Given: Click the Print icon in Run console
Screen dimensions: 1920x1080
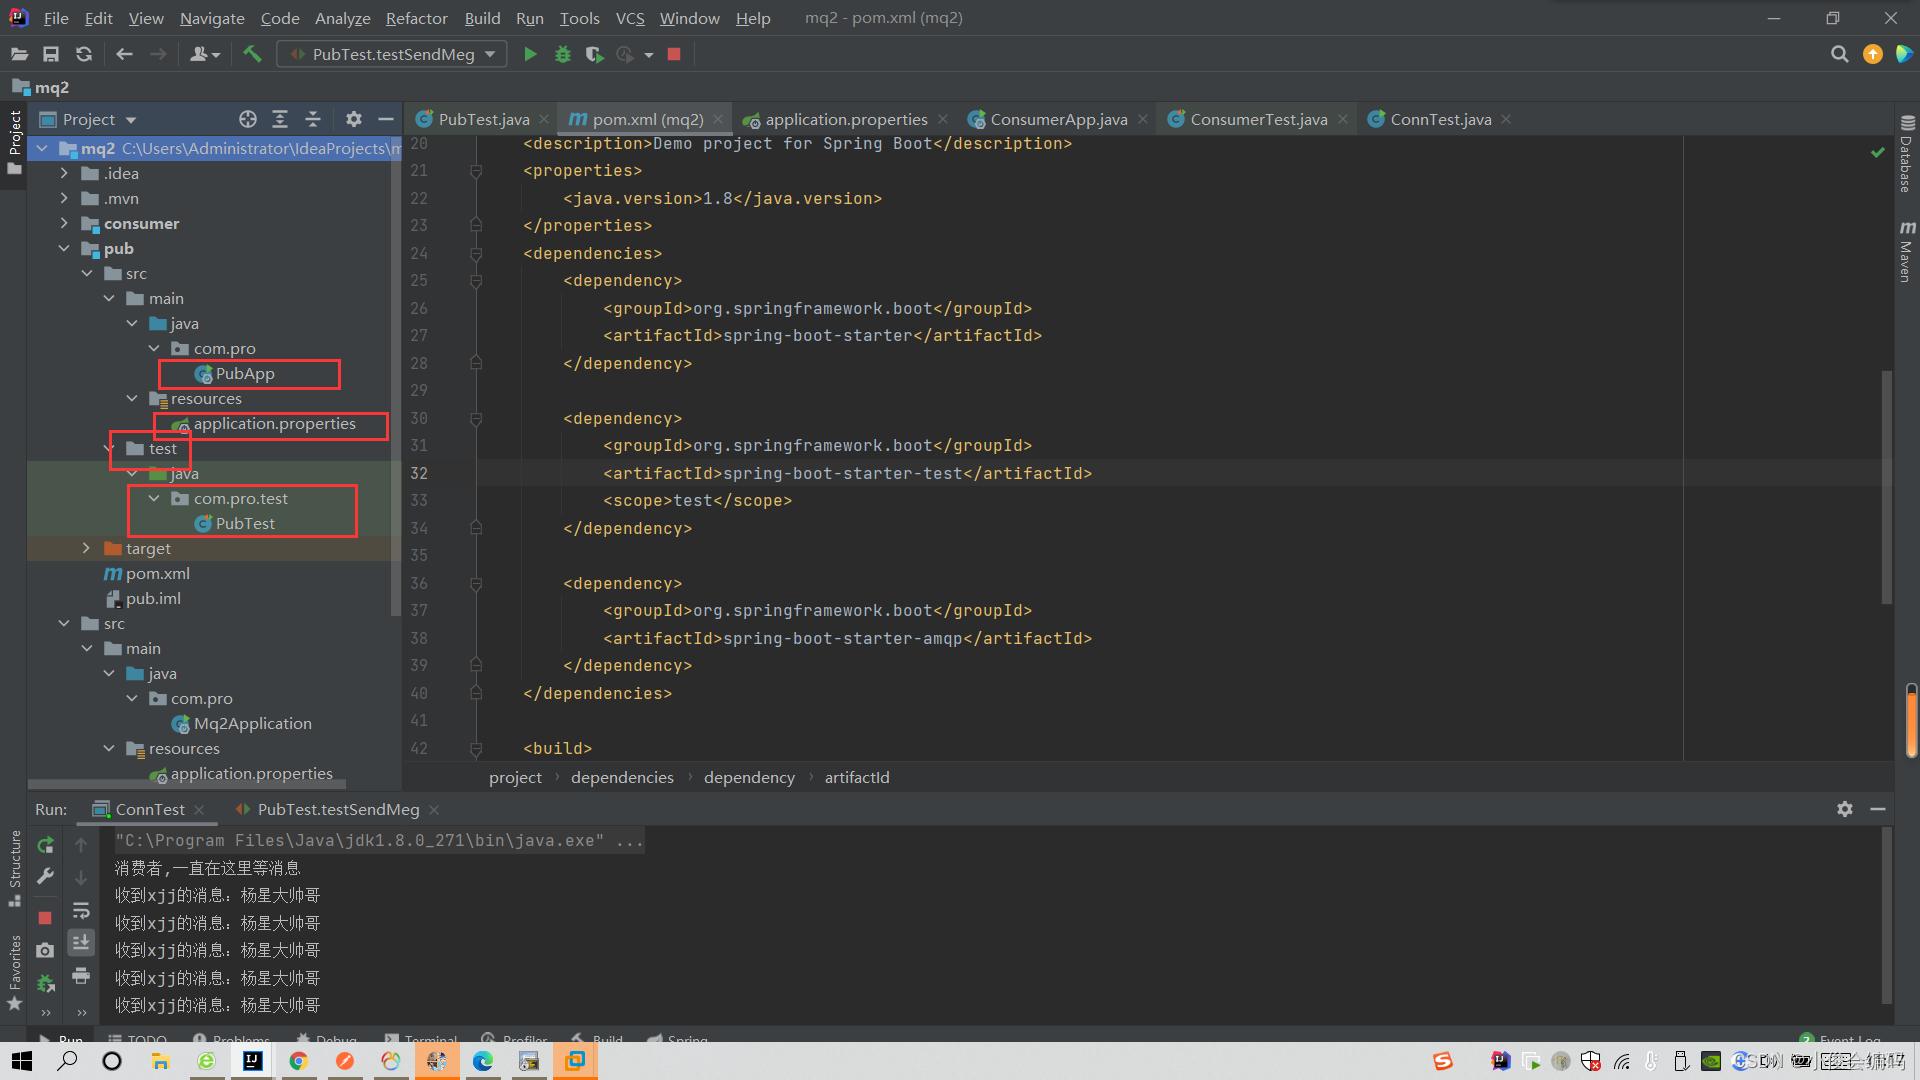Looking at the screenshot, I should tap(81, 975).
